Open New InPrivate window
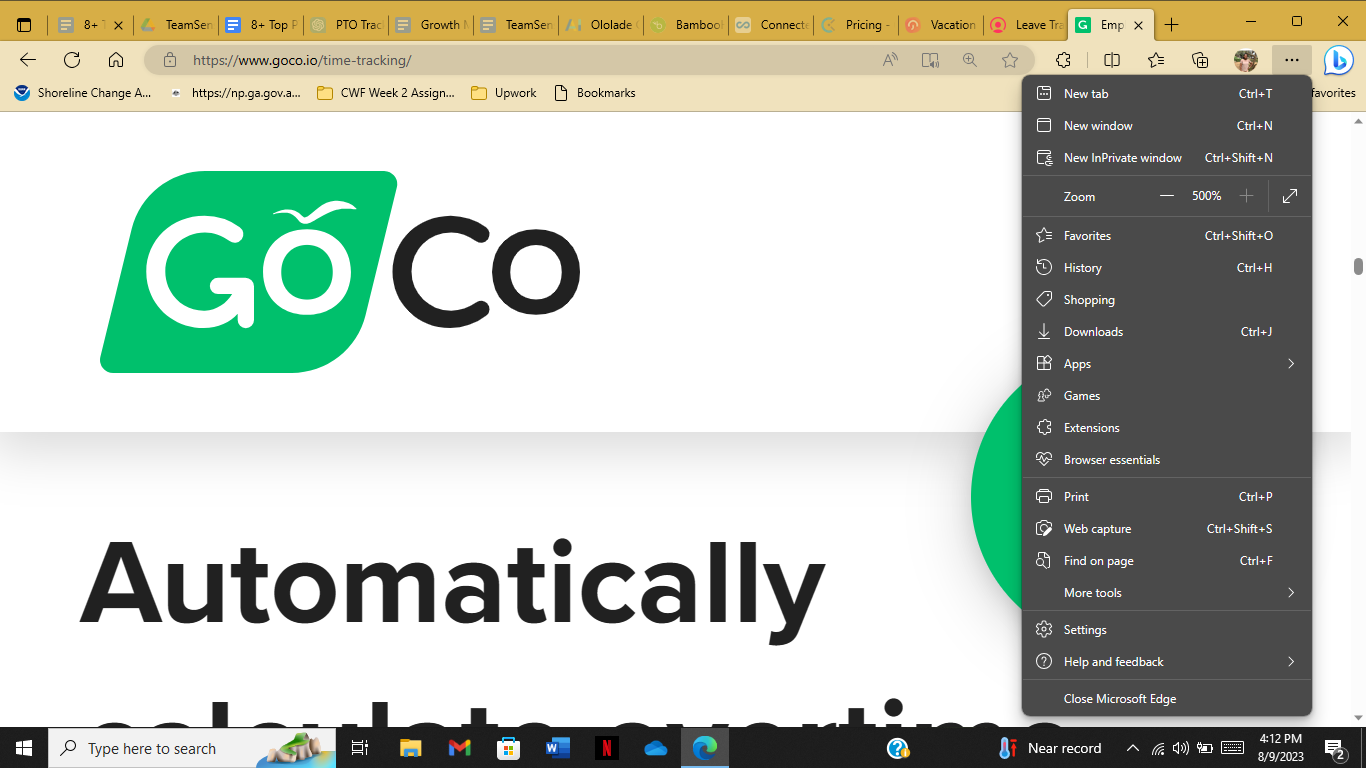 tap(1122, 158)
